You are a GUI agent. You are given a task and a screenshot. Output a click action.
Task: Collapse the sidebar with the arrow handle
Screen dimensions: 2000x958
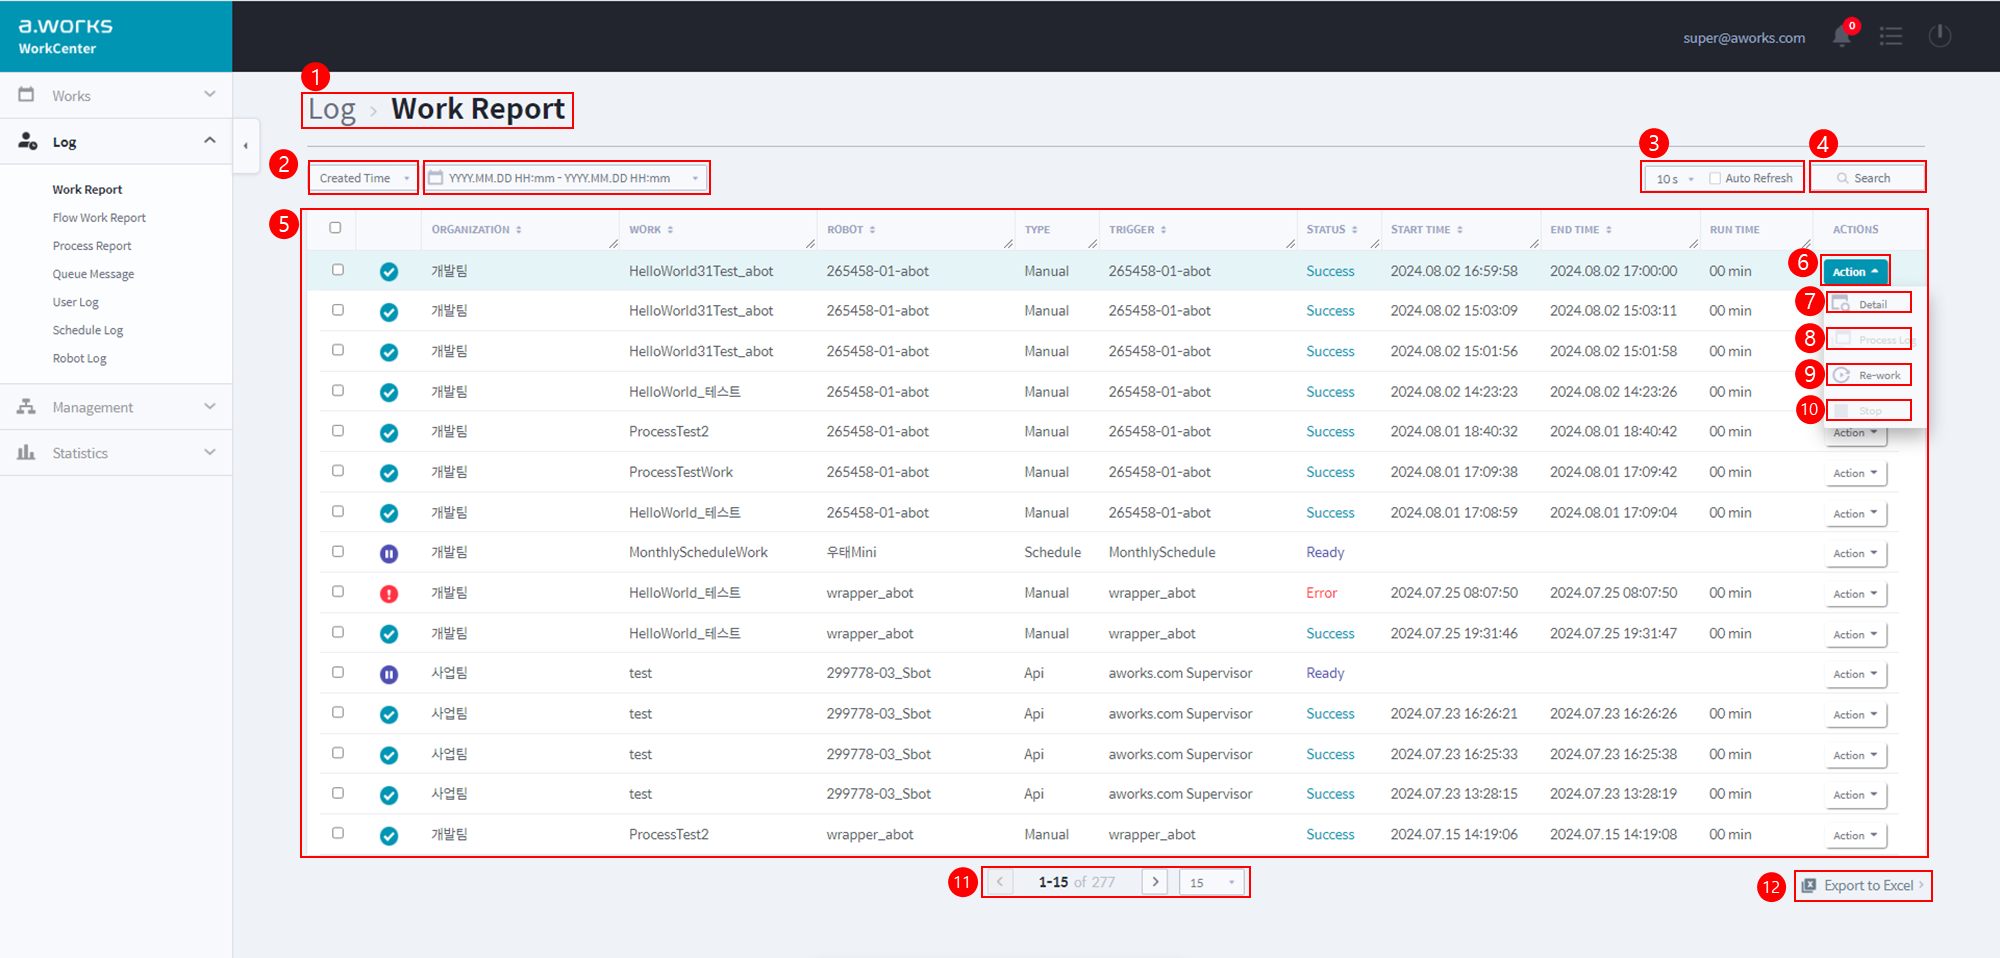pos(246,146)
